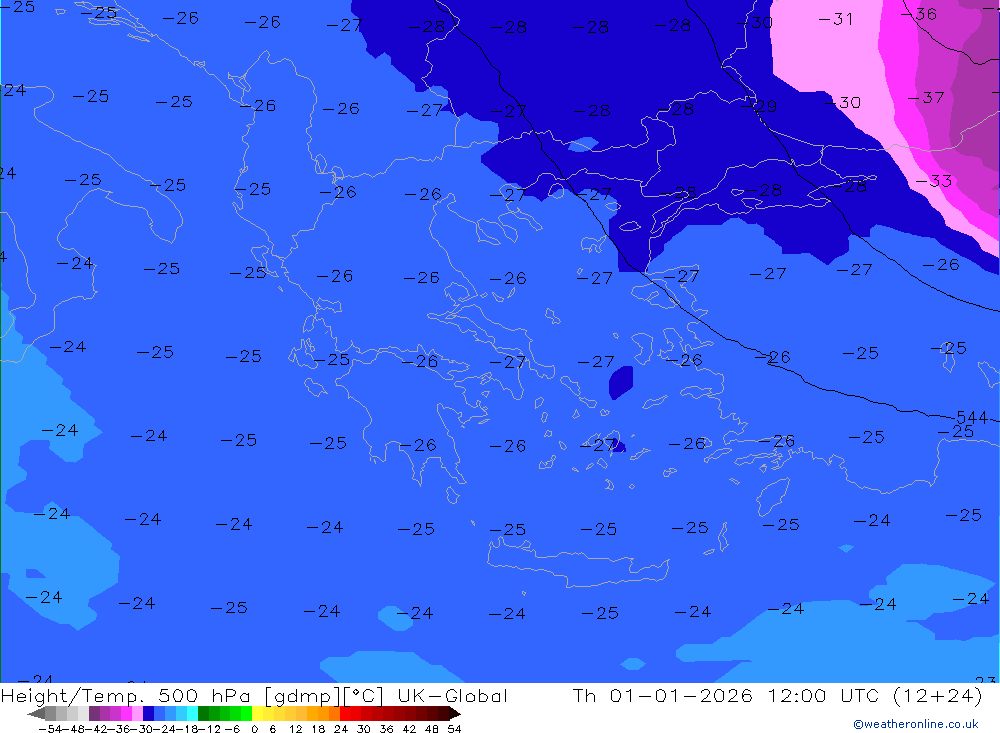Click the legend scale label '0'
The image size is (1000, 733).
pyautogui.click(x=254, y=729)
